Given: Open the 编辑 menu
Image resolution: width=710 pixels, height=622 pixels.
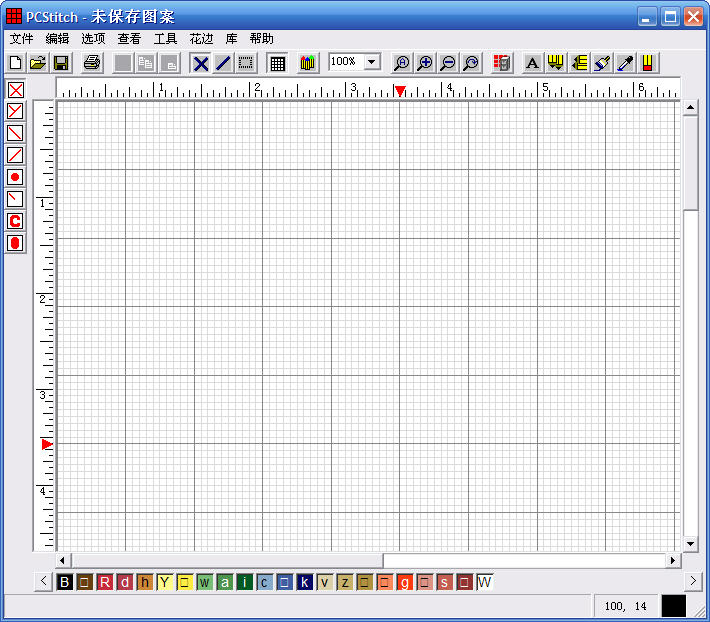Looking at the screenshot, I should click(x=58, y=39).
